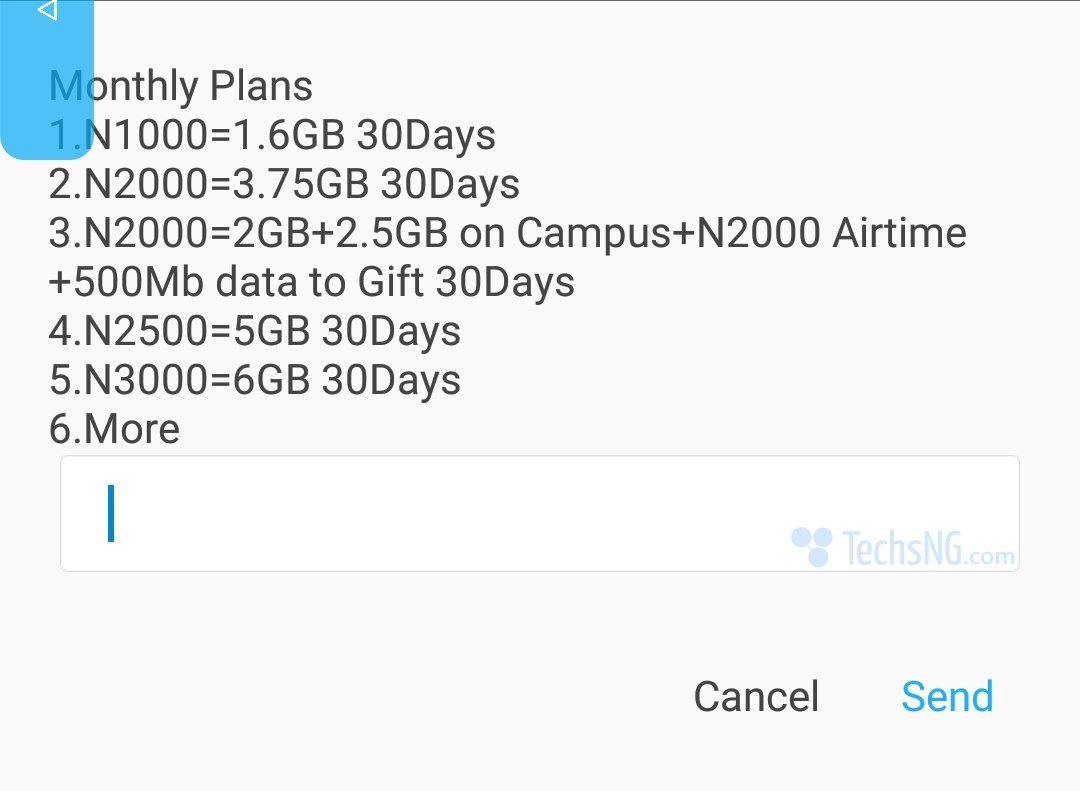Select option 2 N2000=3.75GB plan
This screenshot has height=791, width=1080.
284,184
